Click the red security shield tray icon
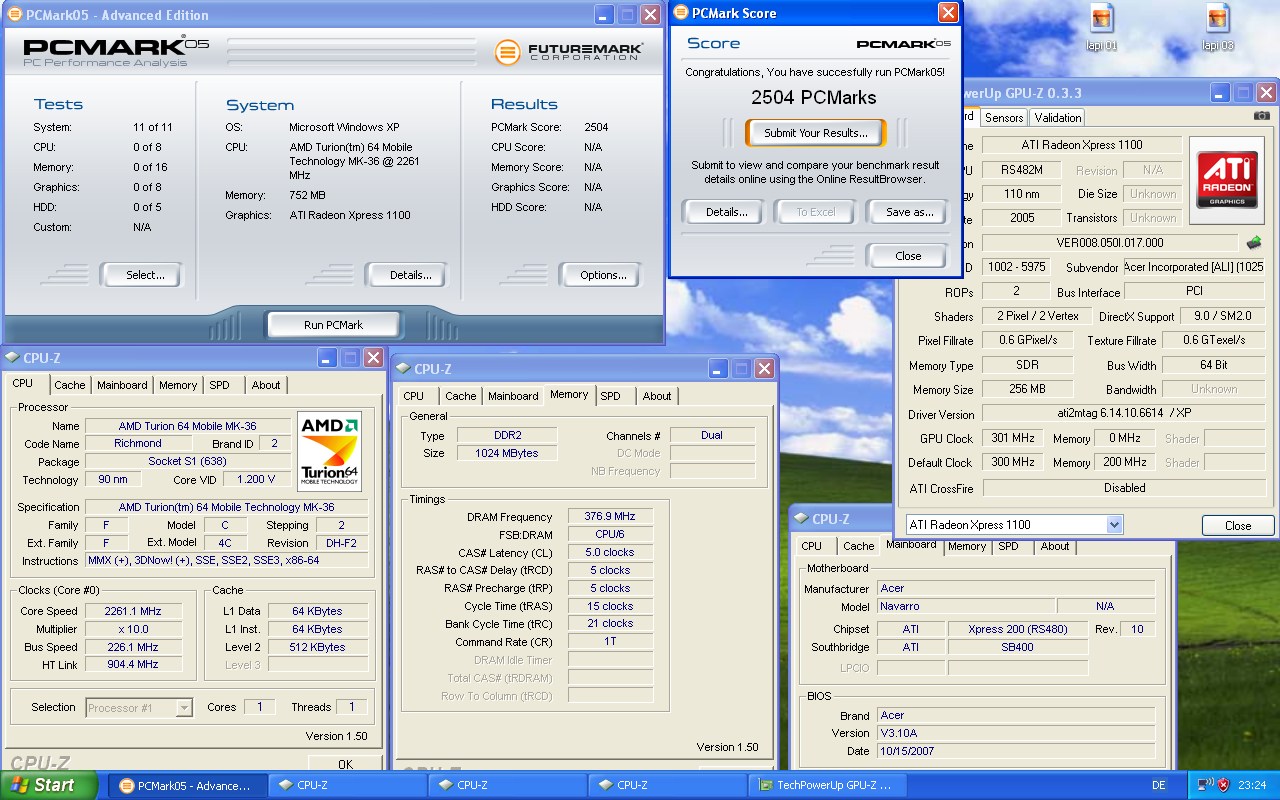 pyautogui.click(x=1223, y=785)
